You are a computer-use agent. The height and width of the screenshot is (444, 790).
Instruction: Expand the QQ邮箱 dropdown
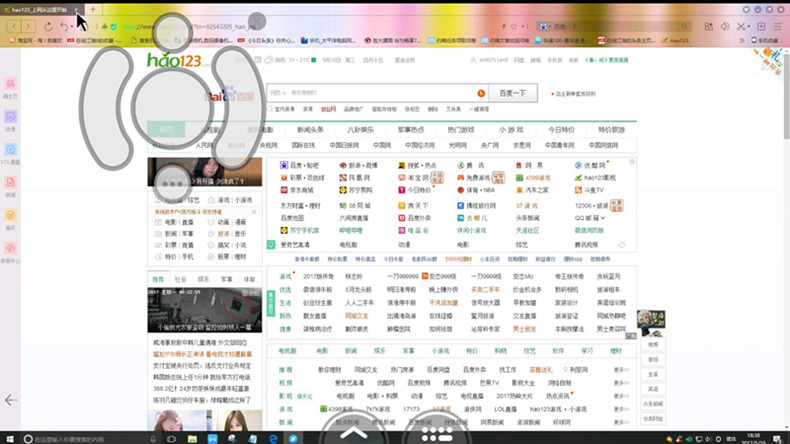pyautogui.click(x=601, y=217)
